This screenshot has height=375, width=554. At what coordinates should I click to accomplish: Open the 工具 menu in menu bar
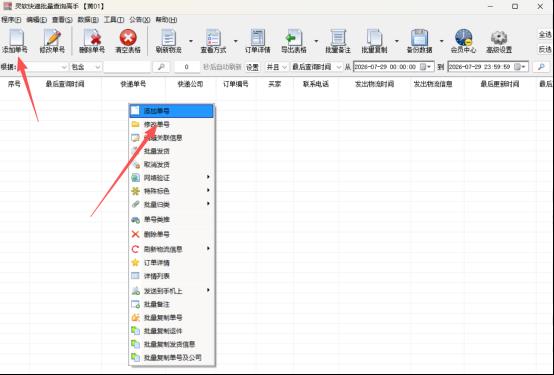click(113, 20)
